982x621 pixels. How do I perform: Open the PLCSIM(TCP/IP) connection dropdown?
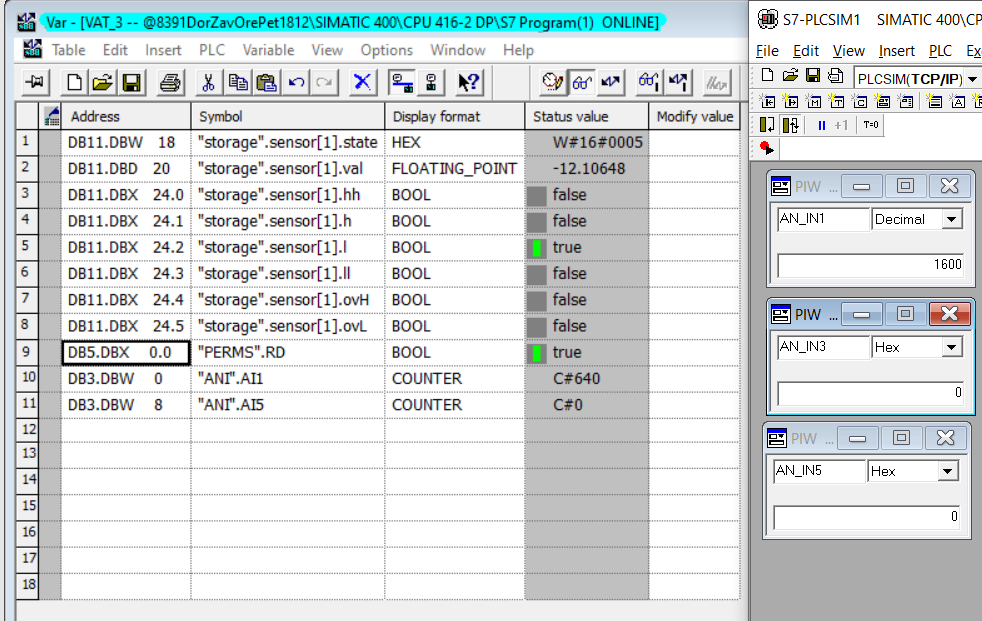(972, 79)
